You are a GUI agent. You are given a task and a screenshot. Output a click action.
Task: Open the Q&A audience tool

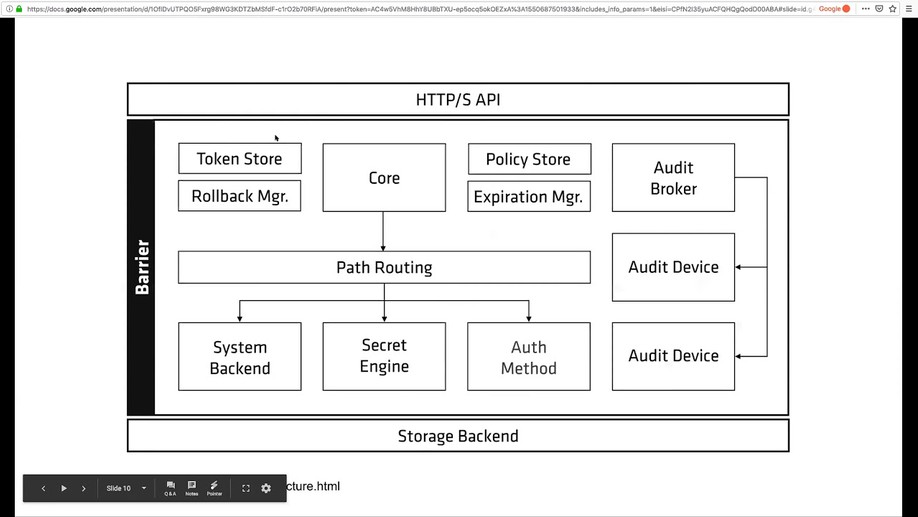170,488
